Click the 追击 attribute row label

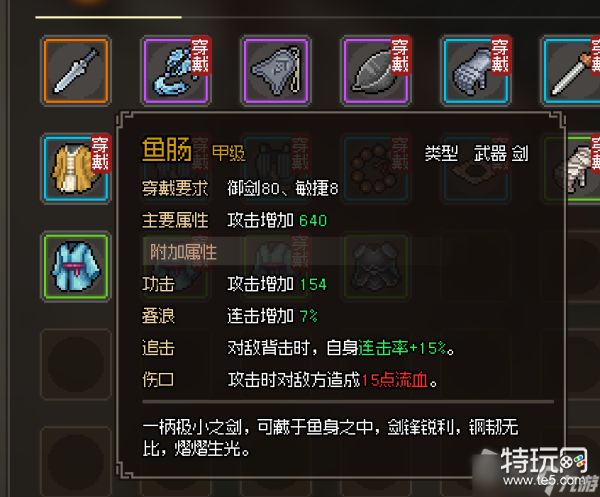158,348
